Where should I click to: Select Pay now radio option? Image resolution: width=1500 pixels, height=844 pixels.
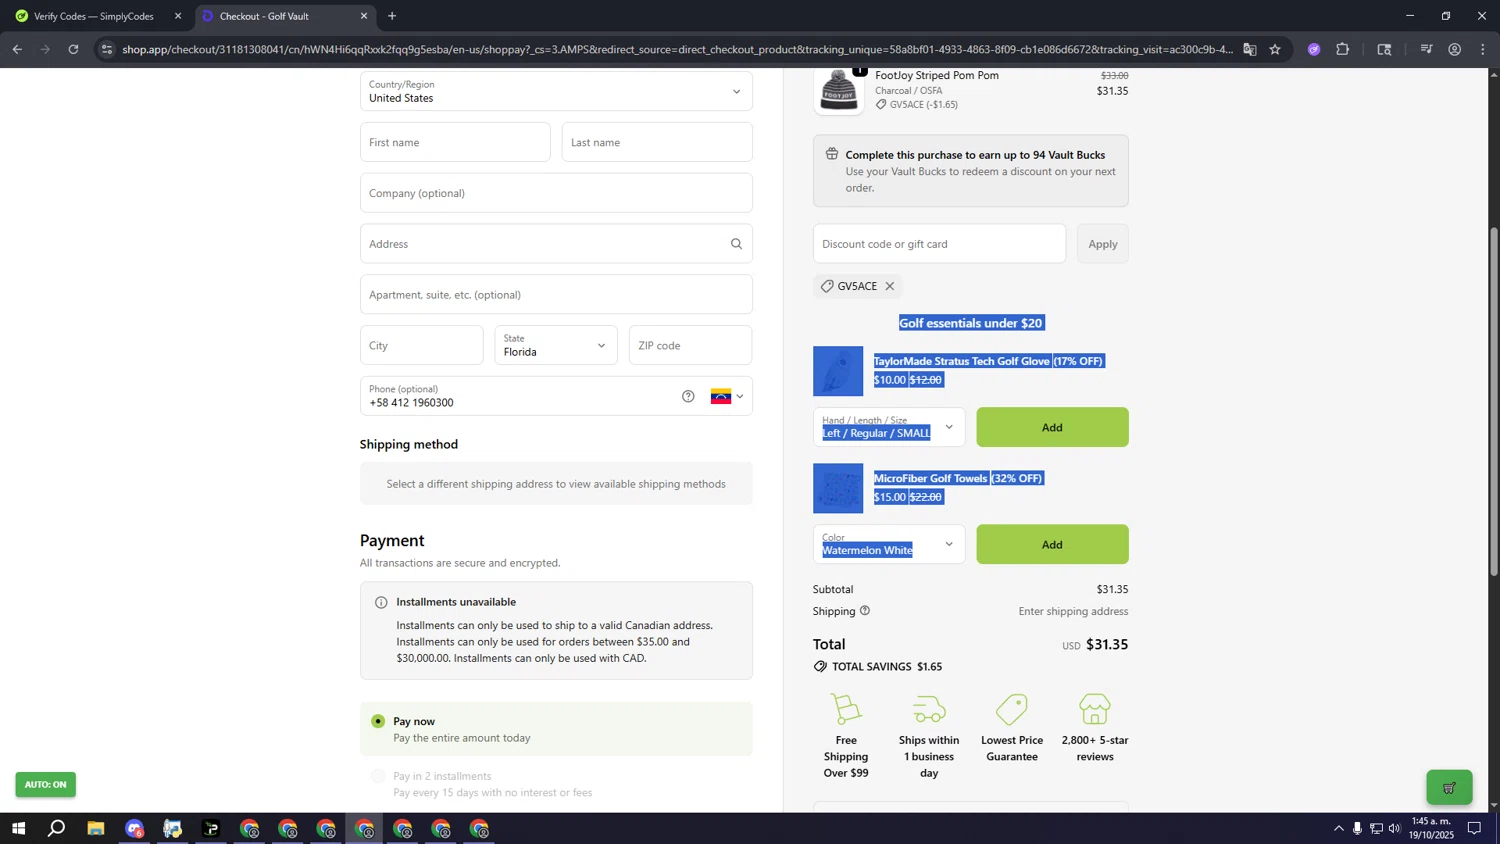pos(378,721)
